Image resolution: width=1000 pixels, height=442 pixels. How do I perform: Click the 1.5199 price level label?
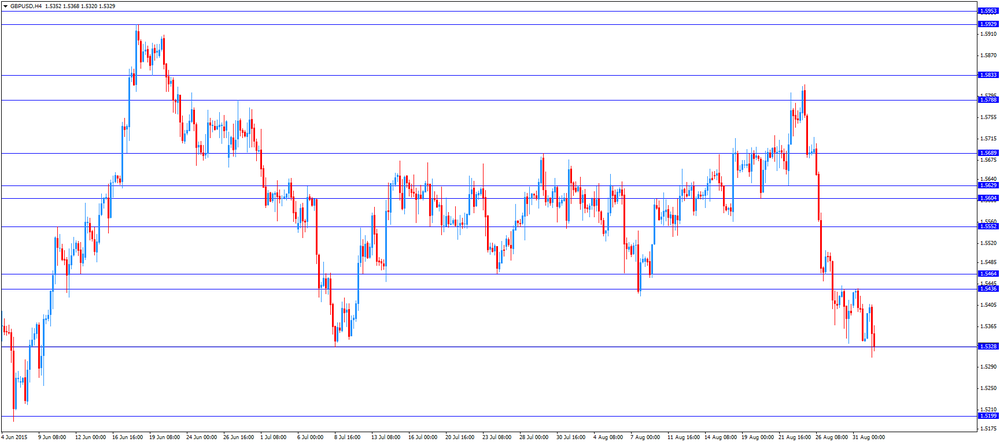point(987,416)
